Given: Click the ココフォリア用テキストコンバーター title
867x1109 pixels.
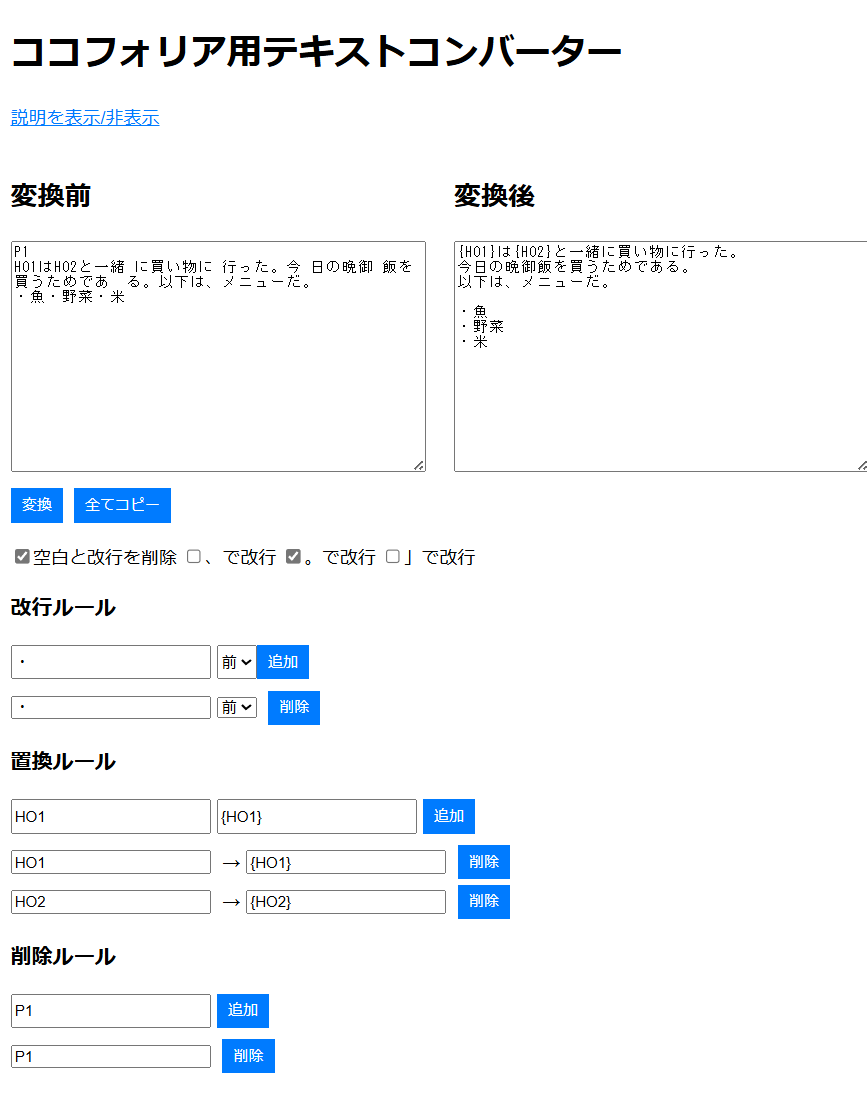Looking at the screenshot, I should coord(316,52).
